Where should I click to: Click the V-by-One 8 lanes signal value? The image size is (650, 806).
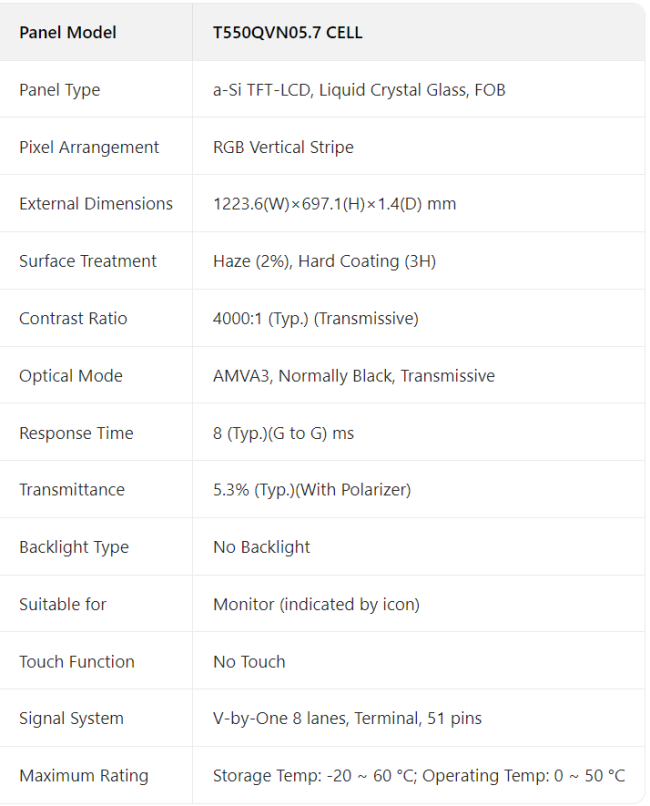(x=347, y=718)
